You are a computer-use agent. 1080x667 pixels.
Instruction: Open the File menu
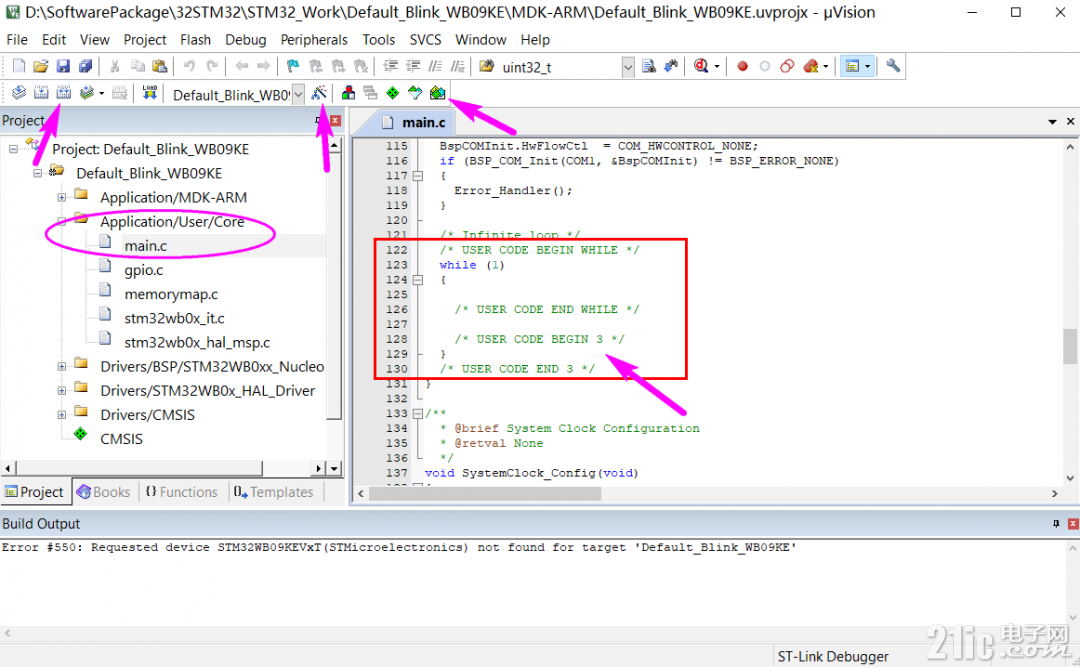[x=17, y=40]
